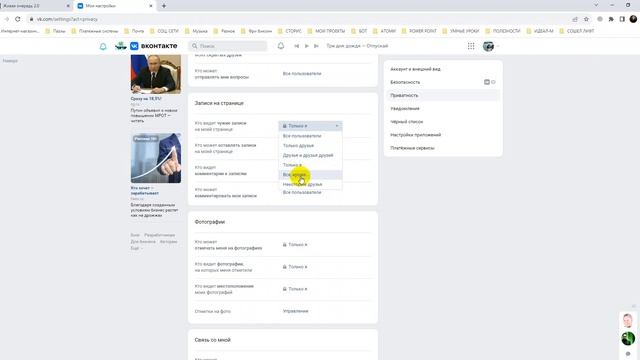Open the УМНЫЕ УРОКИ bookmark folder
The height and width of the screenshot is (360, 640).
click(461, 31)
